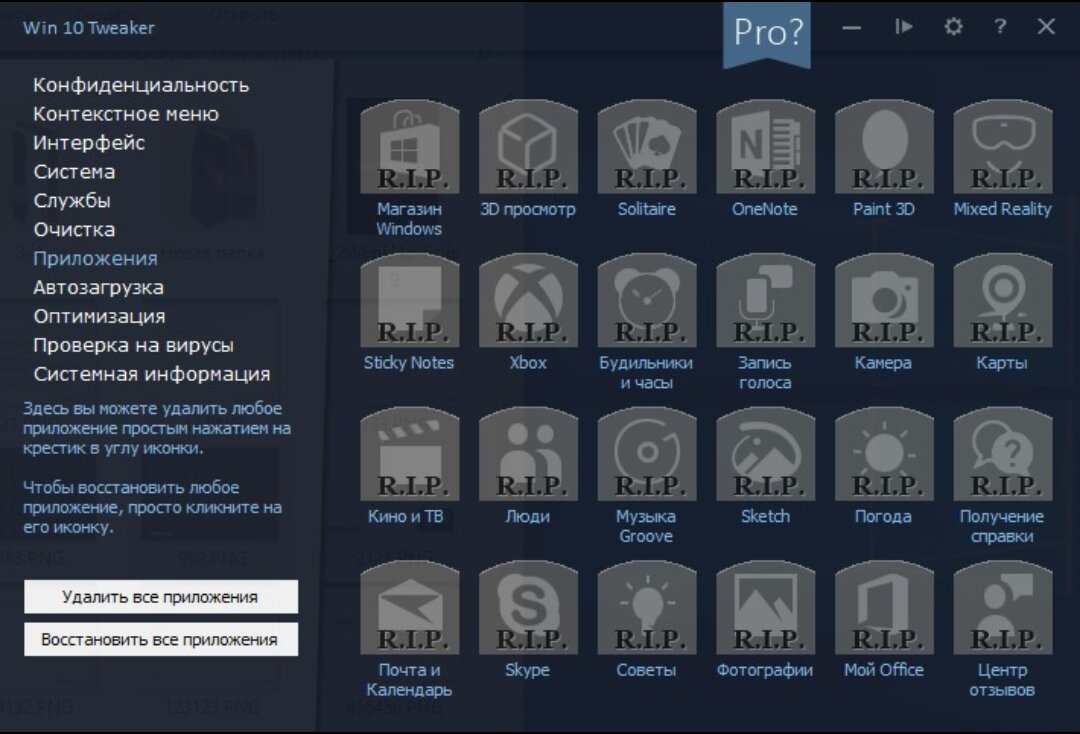Open the Автозагрузка section
Image resolution: width=1080 pixels, height=734 pixels.
(x=98, y=287)
